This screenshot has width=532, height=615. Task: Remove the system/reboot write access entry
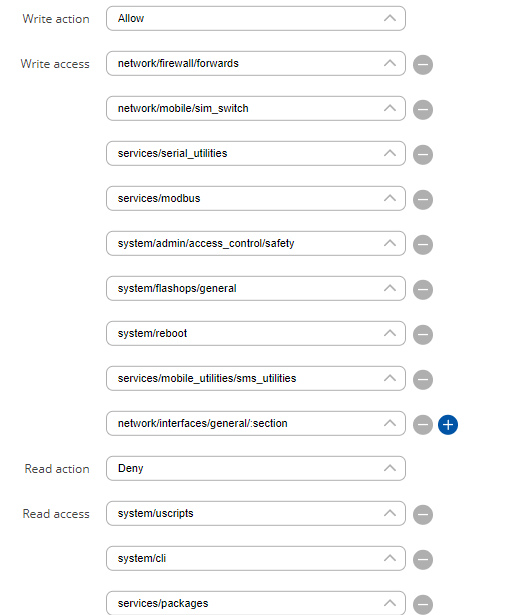(423, 335)
